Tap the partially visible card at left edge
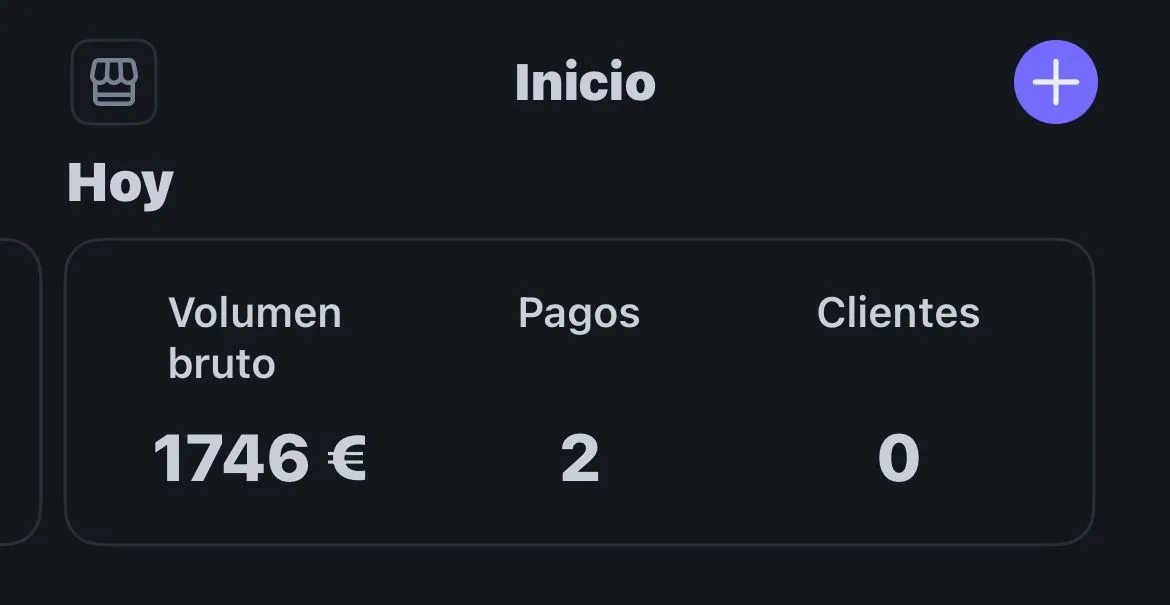Screen dimensions: 1170x605 [20, 392]
